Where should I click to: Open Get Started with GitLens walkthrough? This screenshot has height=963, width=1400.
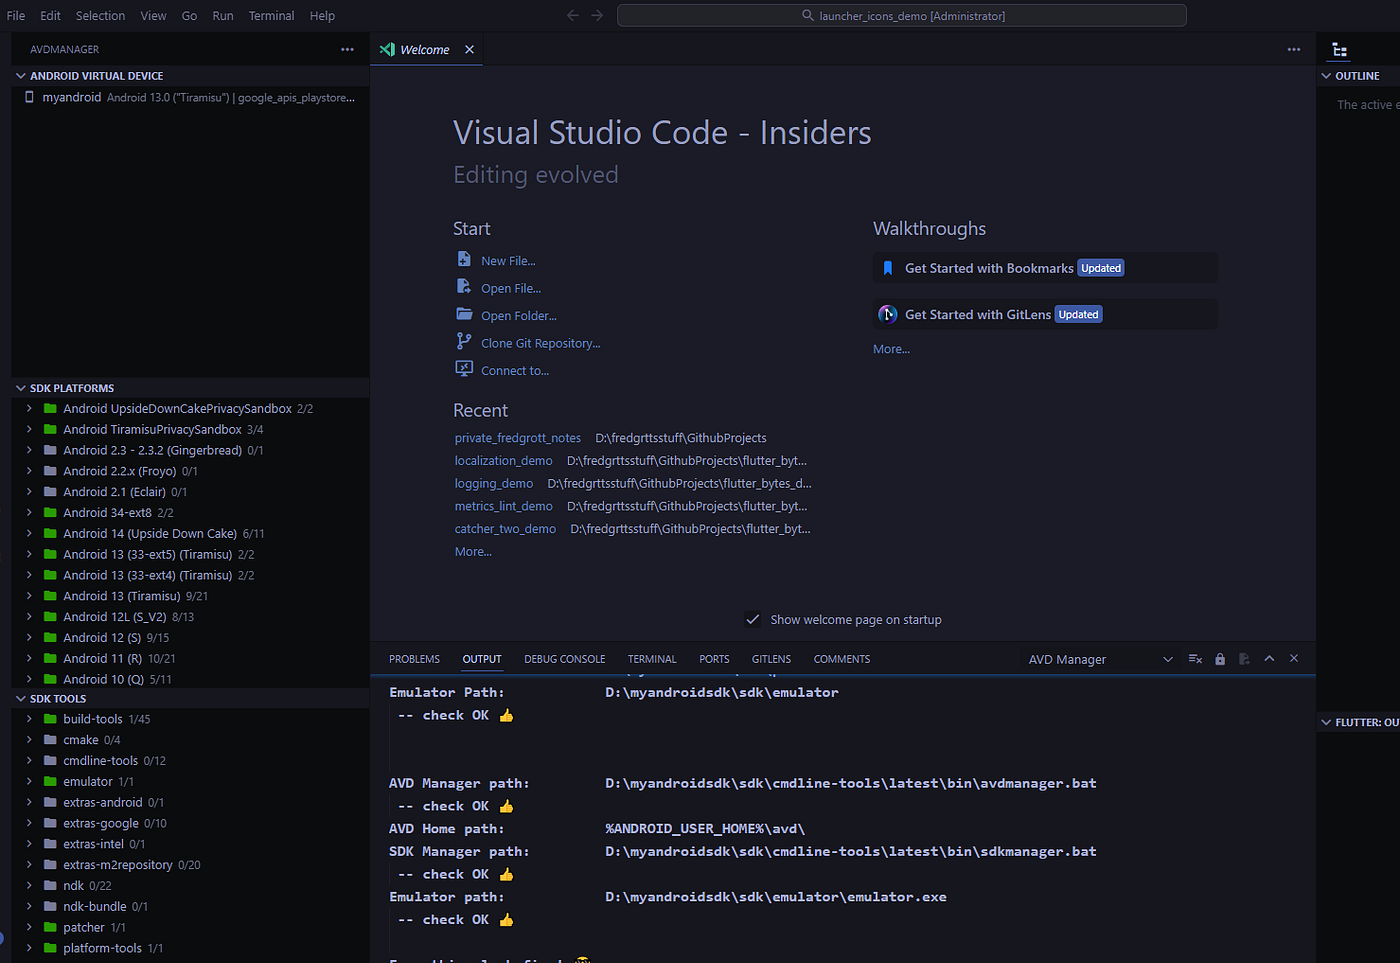coord(1045,314)
